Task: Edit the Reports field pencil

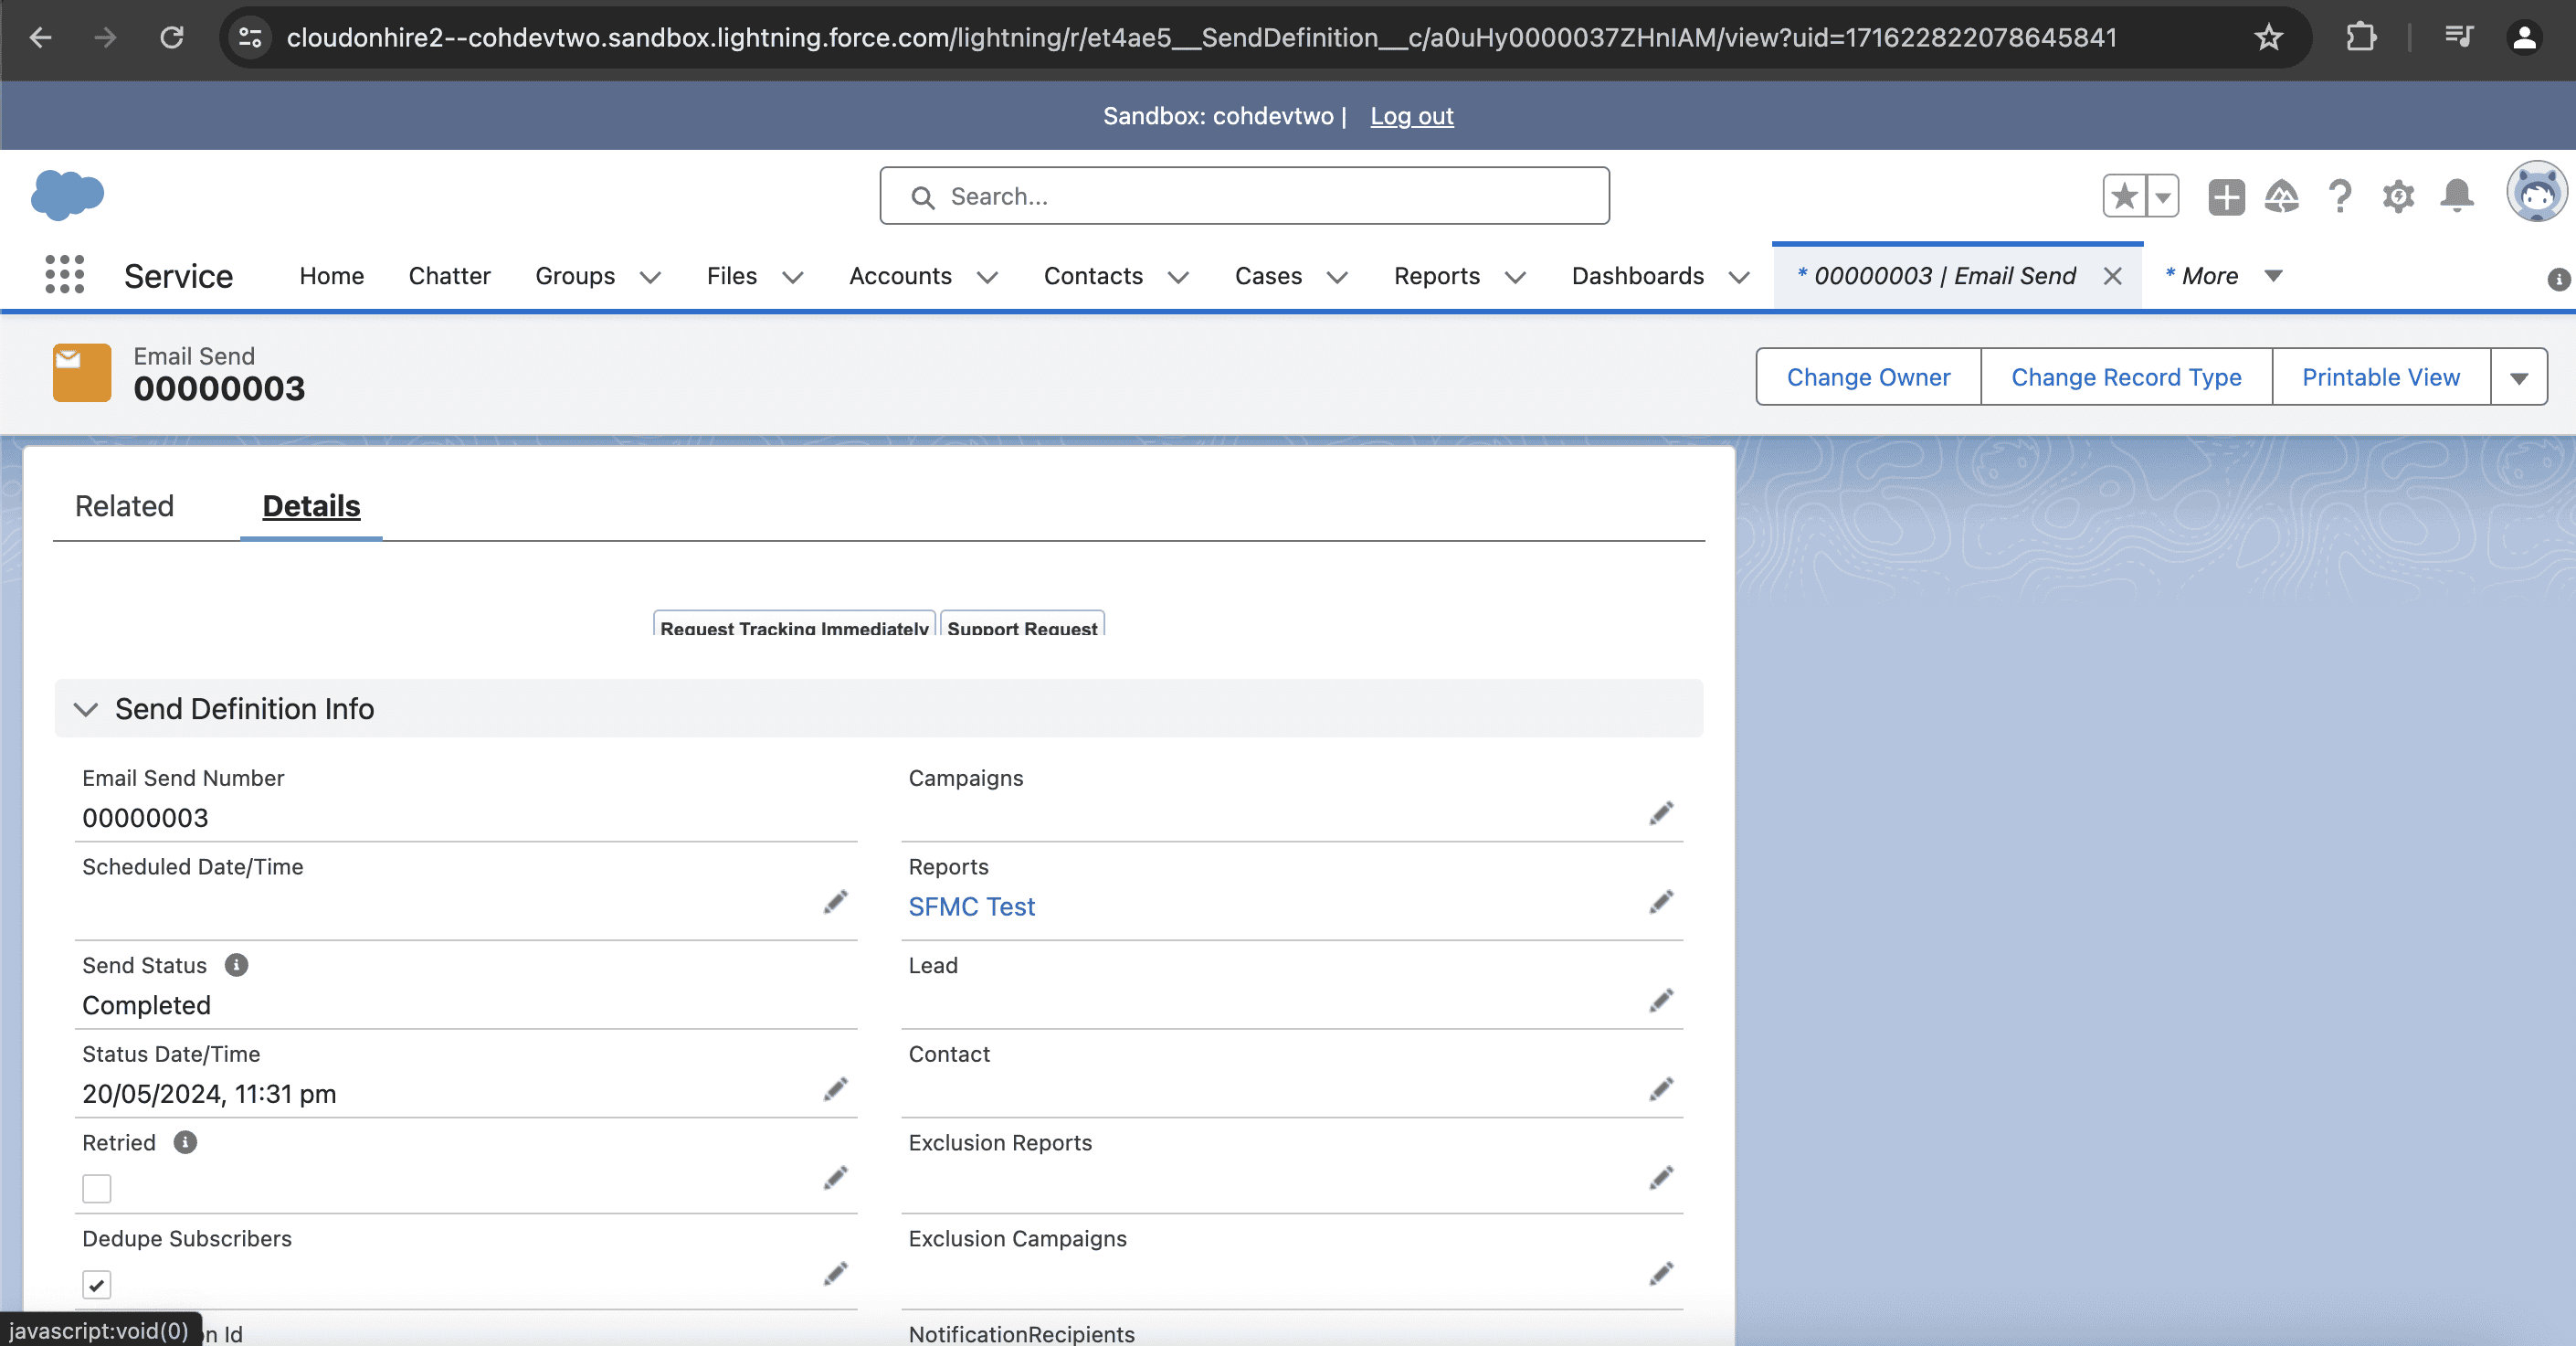Action: point(1661,903)
